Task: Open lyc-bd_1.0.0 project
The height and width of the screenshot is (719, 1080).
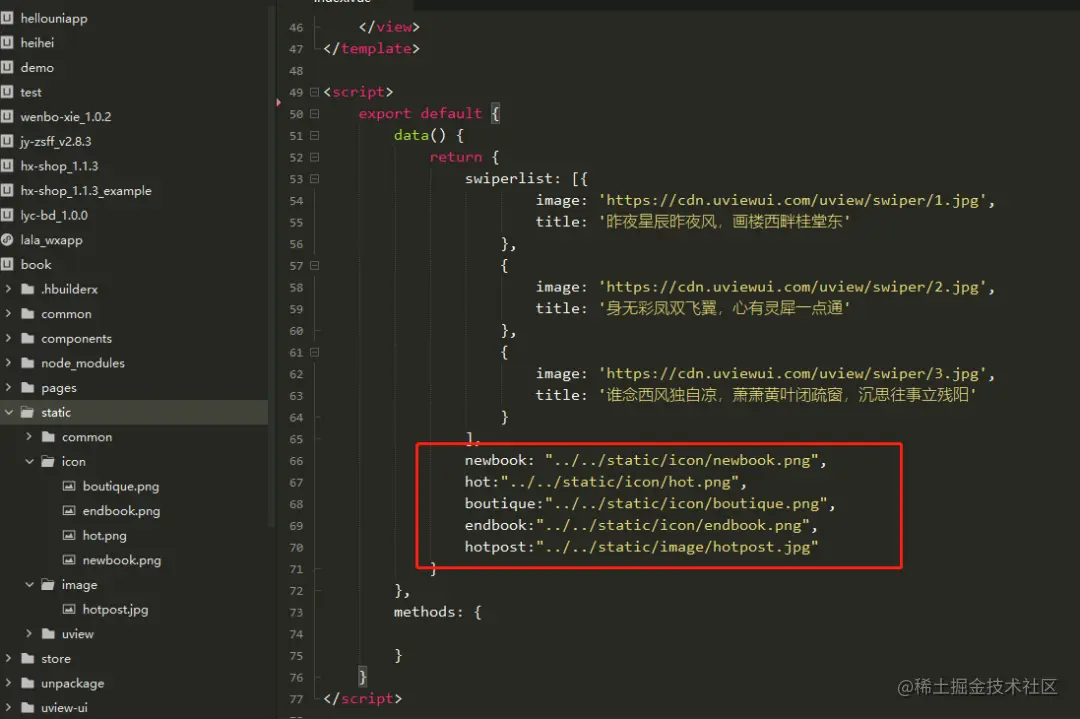Action: point(54,216)
